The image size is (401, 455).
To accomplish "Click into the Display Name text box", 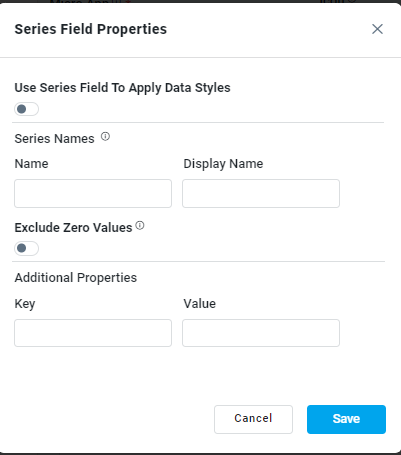I will pyautogui.click(x=261, y=193).
